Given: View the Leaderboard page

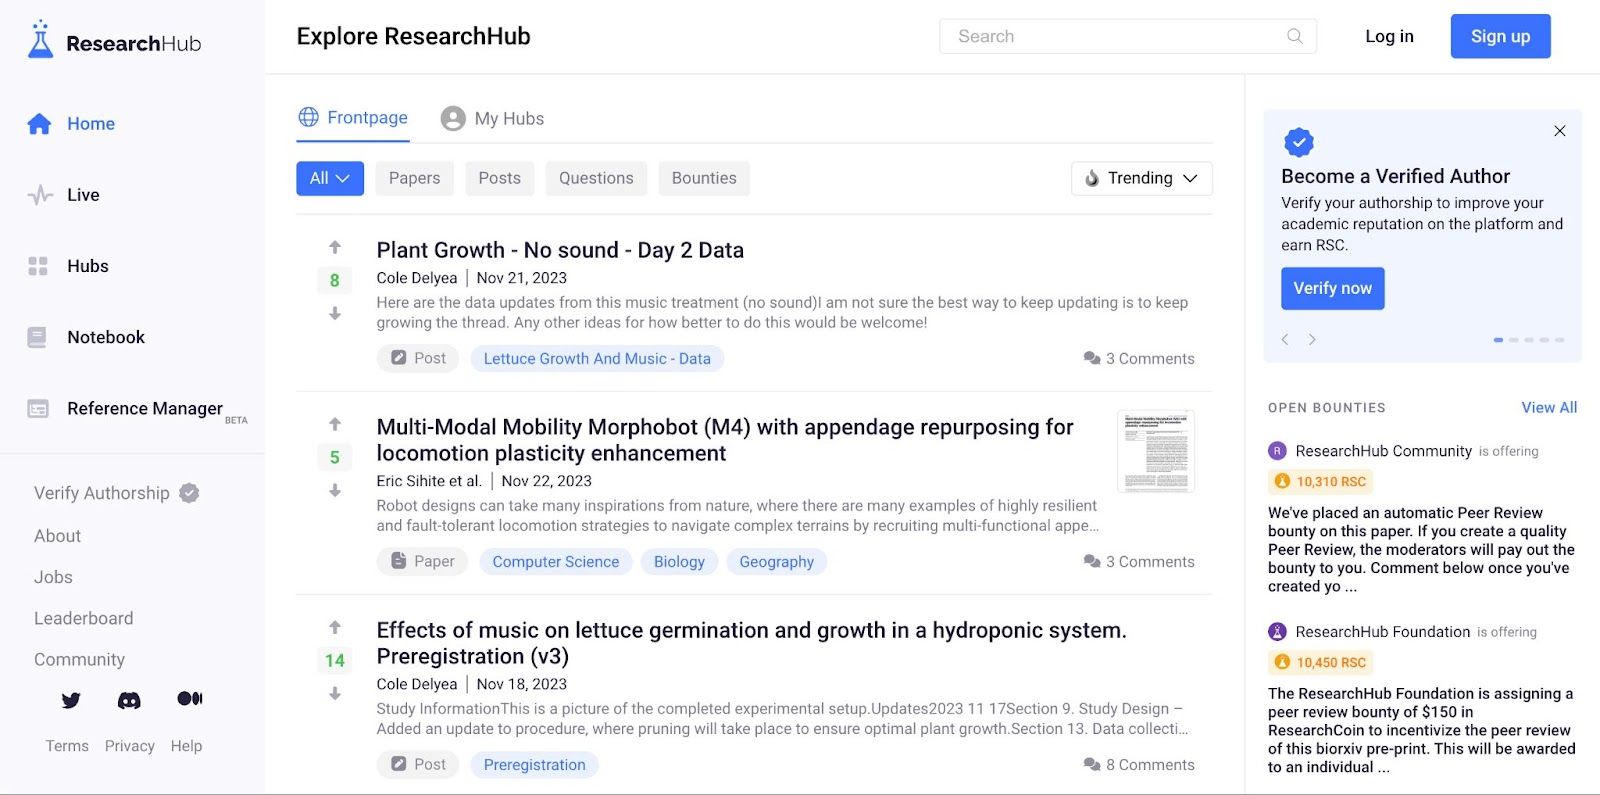Looking at the screenshot, I should [x=83, y=618].
